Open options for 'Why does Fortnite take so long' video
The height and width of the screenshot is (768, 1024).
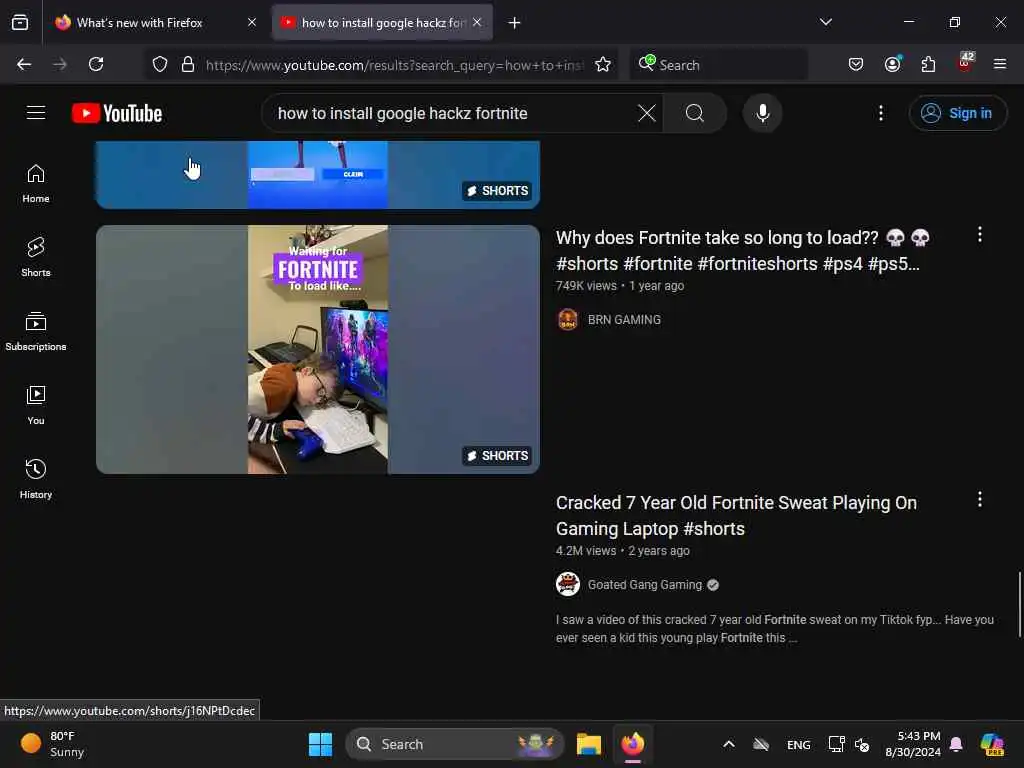pos(980,235)
